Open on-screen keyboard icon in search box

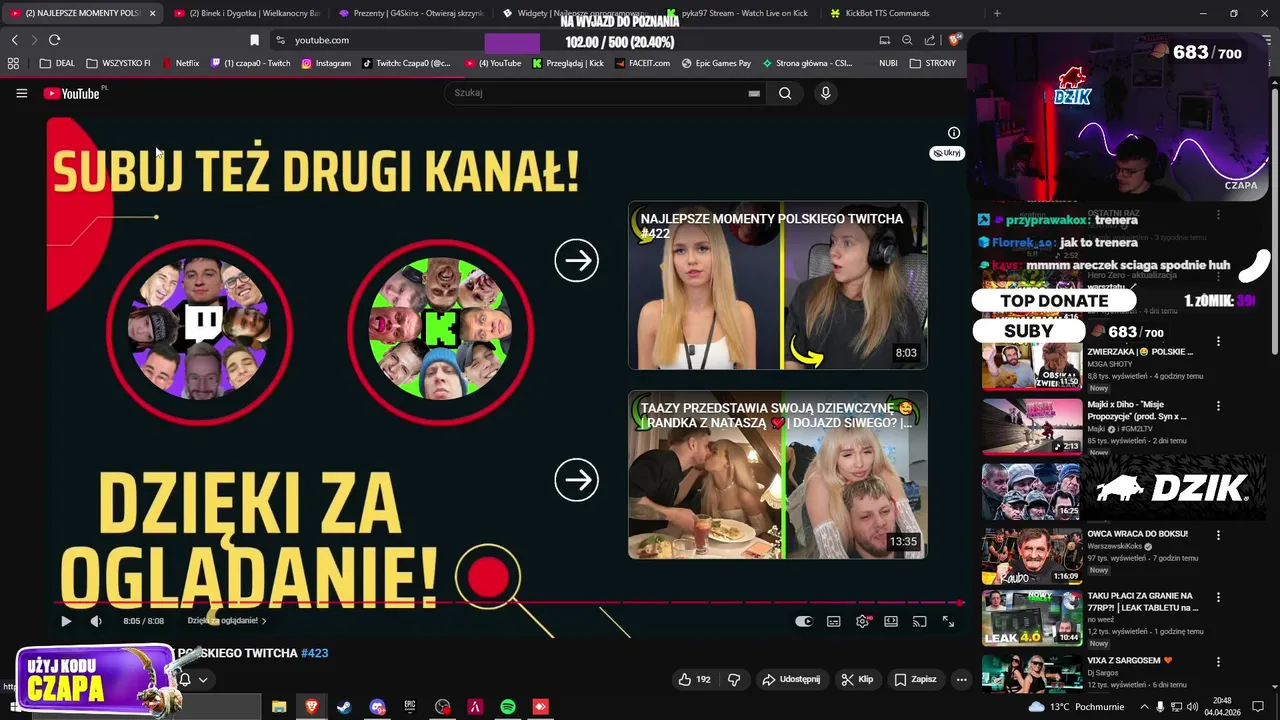[754, 93]
